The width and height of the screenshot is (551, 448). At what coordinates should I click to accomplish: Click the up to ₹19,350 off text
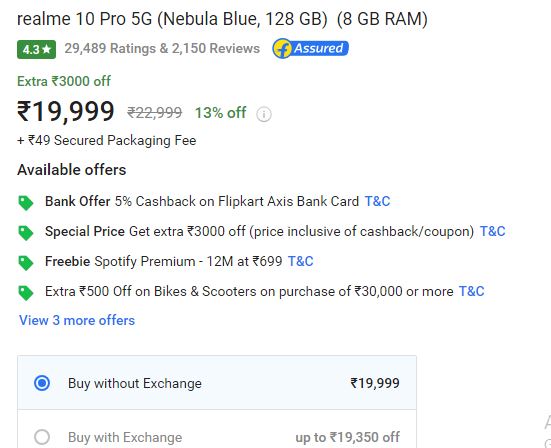click(x=348, y=437)
